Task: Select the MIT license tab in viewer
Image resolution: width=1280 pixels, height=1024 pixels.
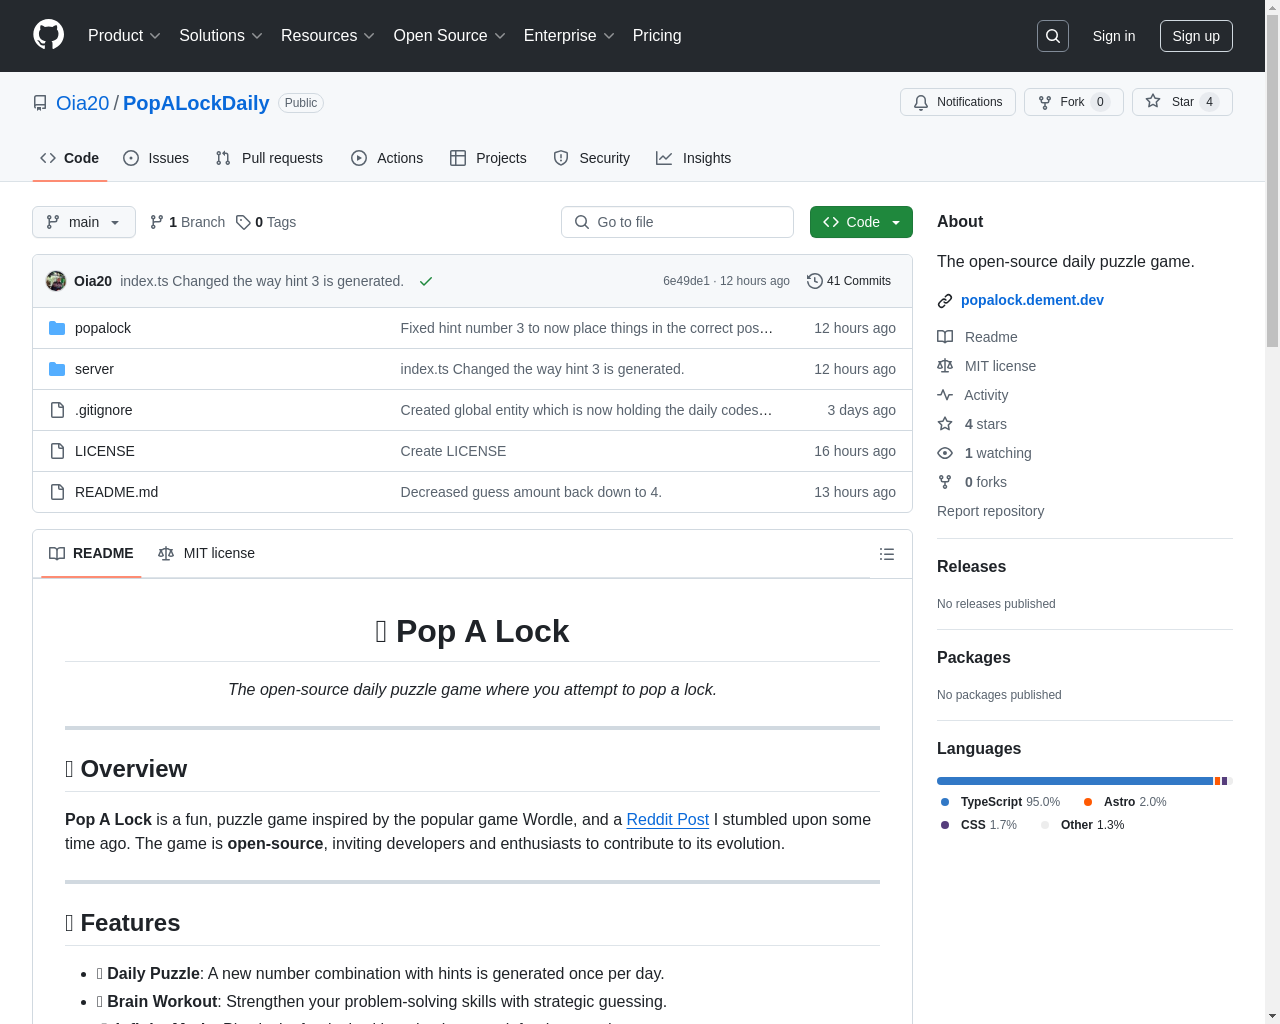Action: pyautogui.click(x=206, y=553)
